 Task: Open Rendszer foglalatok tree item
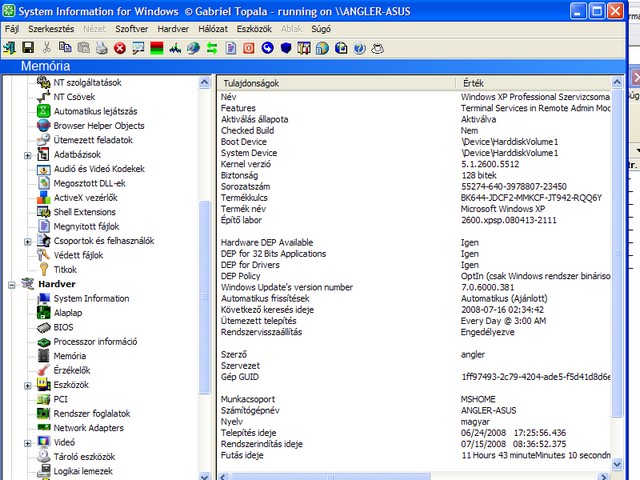click(x=92, y=413)
